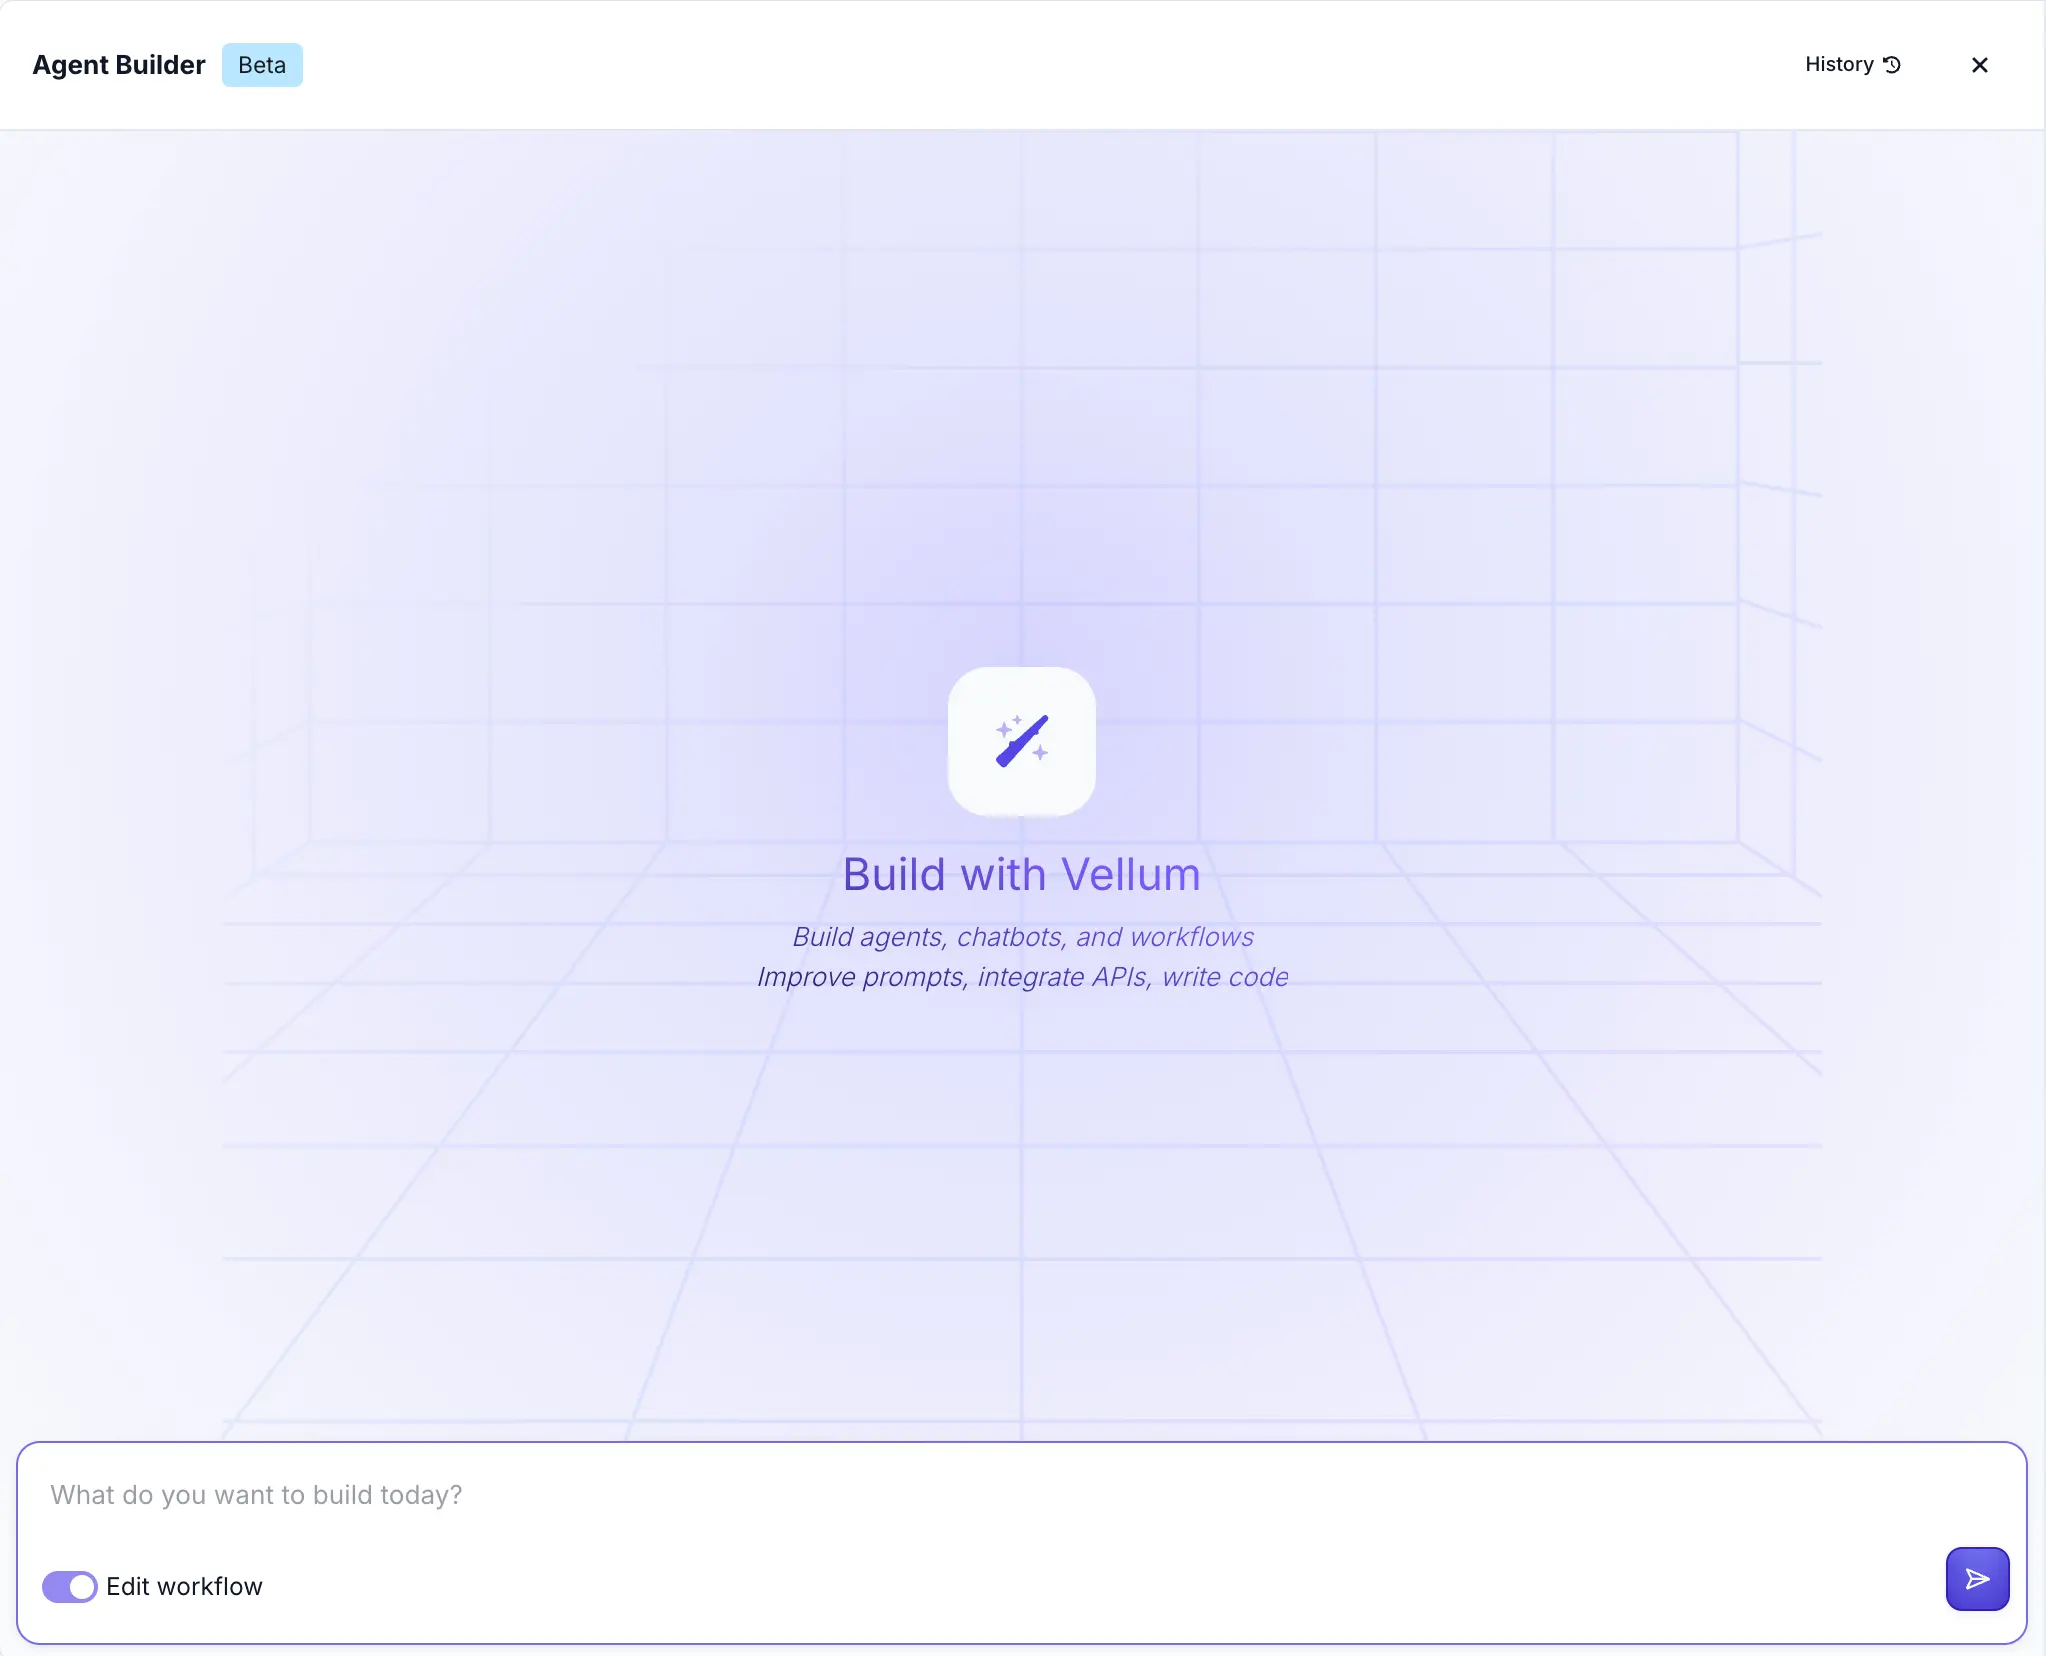Click the Agent Builder title
The width and height of the screenshot is (2046, 1656).
coord(118,65)
